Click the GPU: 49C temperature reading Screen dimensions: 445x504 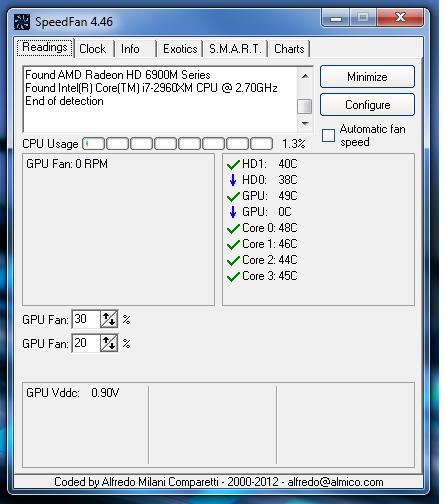pyautogui.click(x=270, y=196)
